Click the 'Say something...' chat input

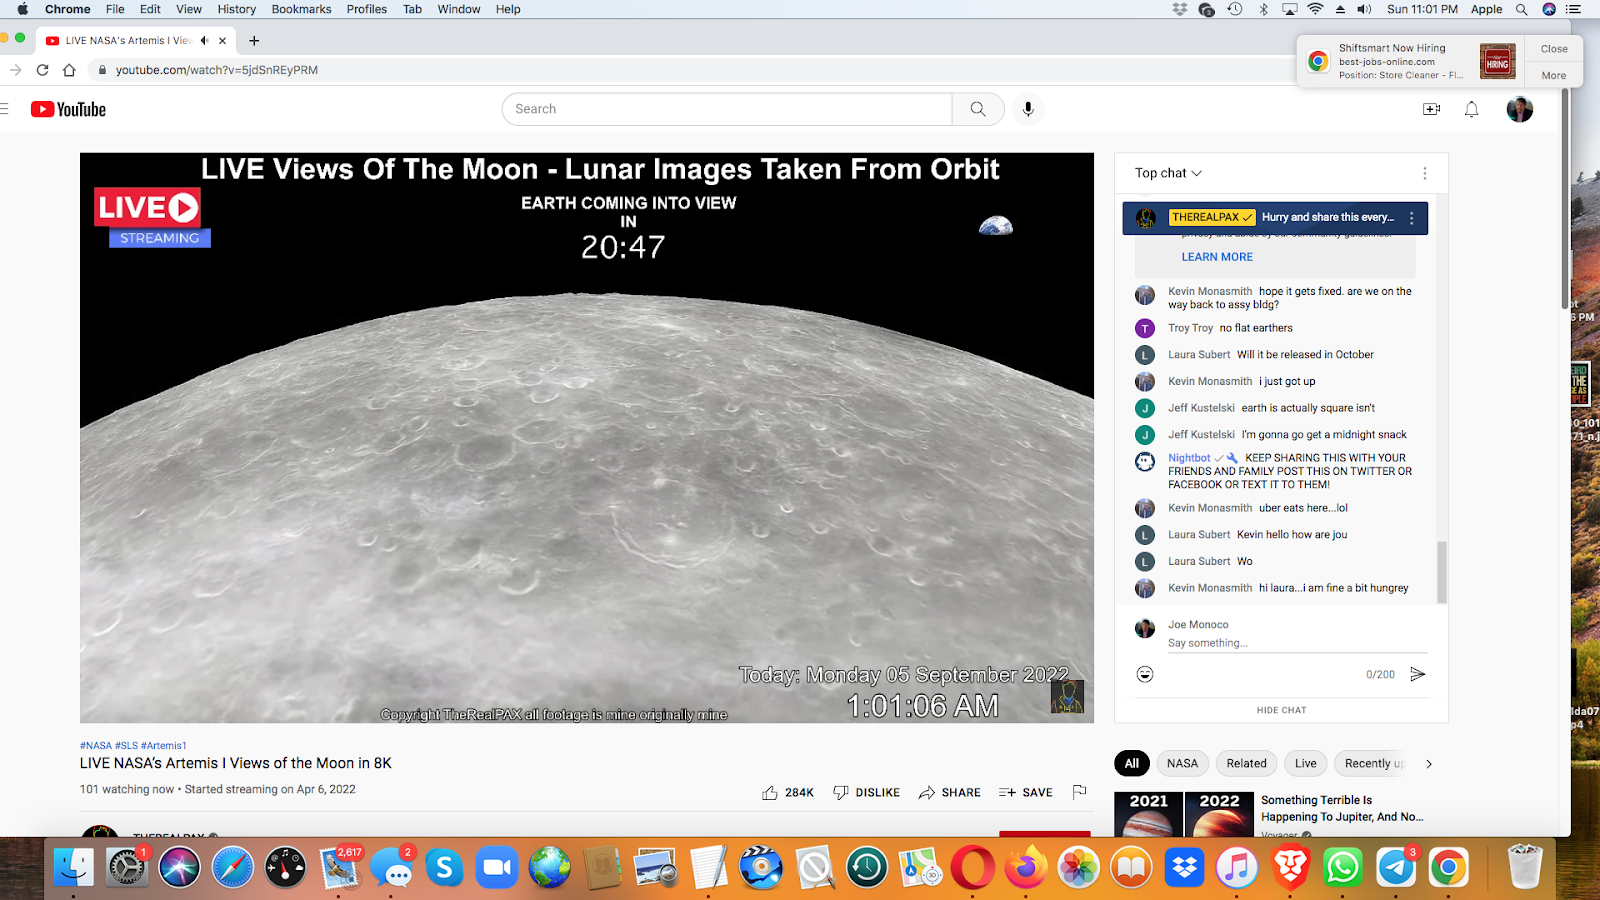coord(1297,643)
